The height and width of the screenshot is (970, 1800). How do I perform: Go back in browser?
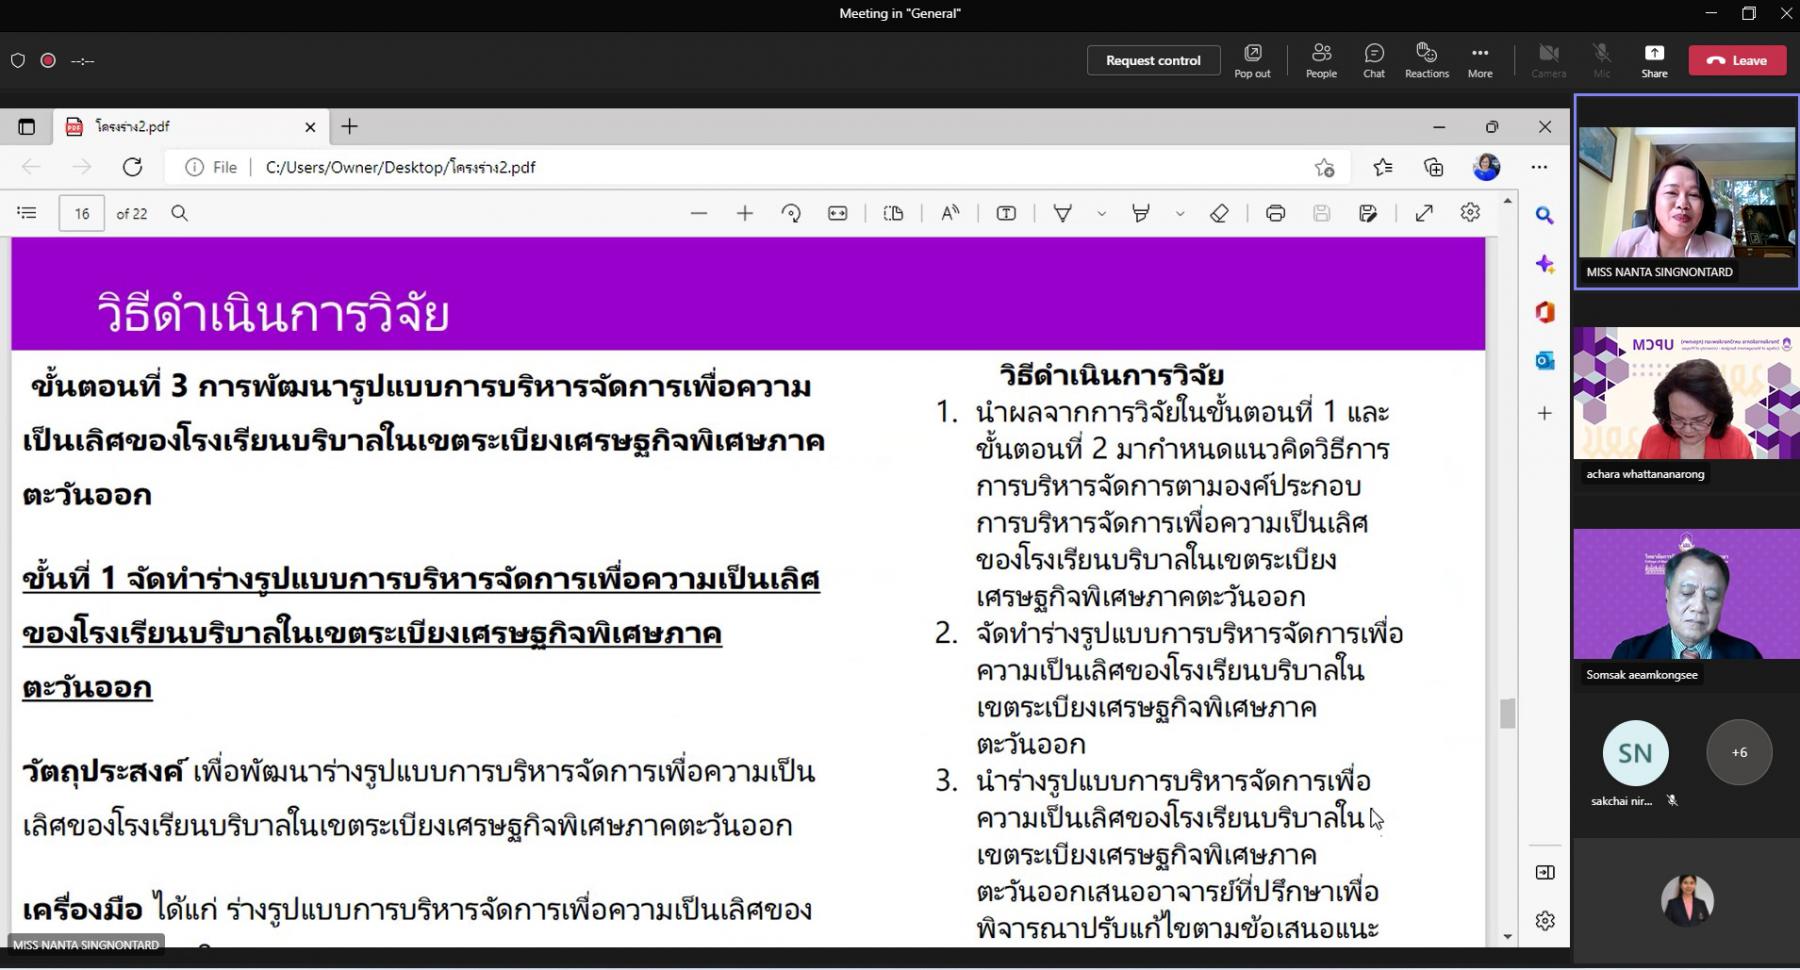click(31, 168)
